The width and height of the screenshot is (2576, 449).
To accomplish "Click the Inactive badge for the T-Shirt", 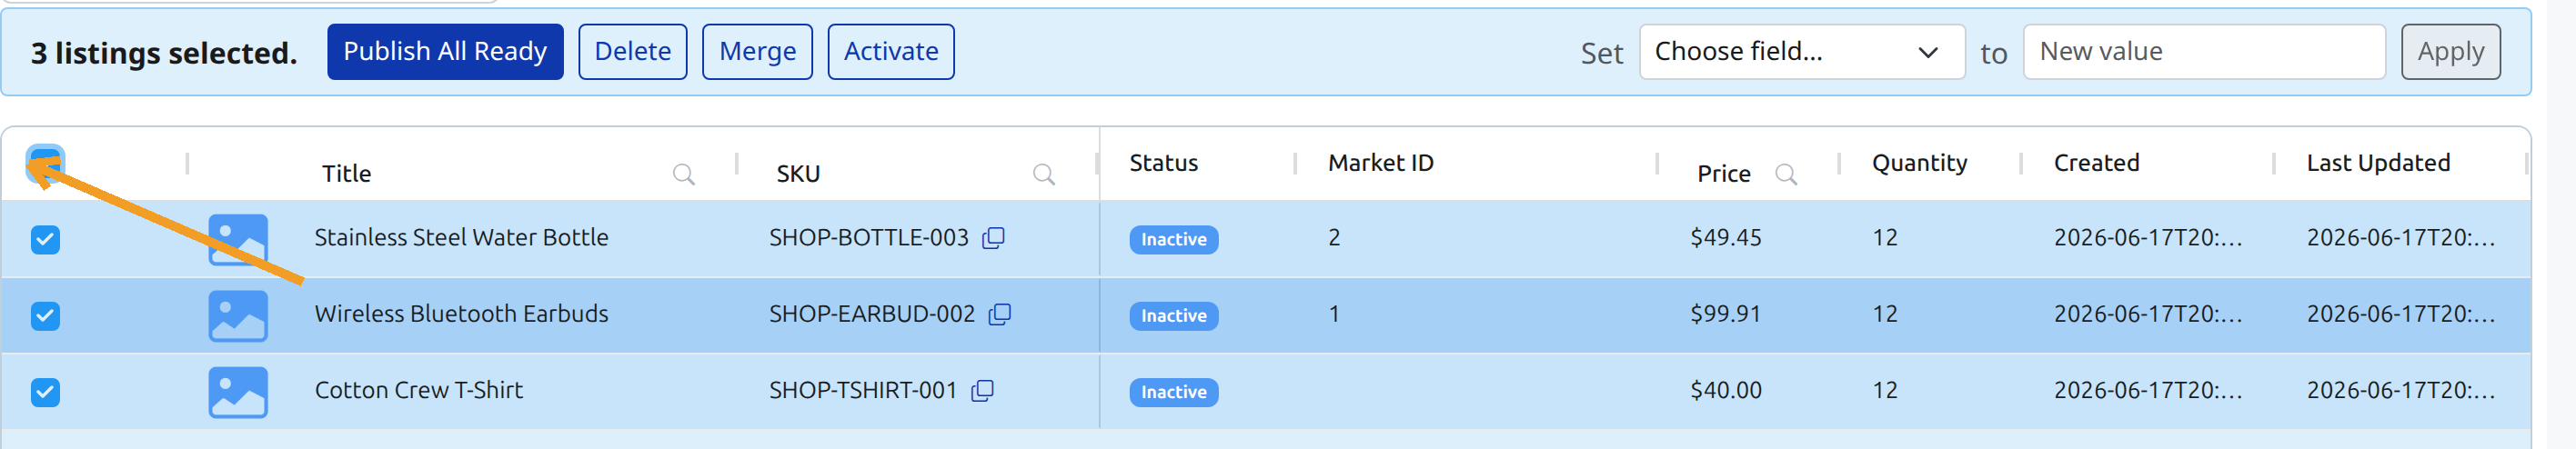I will click(x=1173, y=392).
